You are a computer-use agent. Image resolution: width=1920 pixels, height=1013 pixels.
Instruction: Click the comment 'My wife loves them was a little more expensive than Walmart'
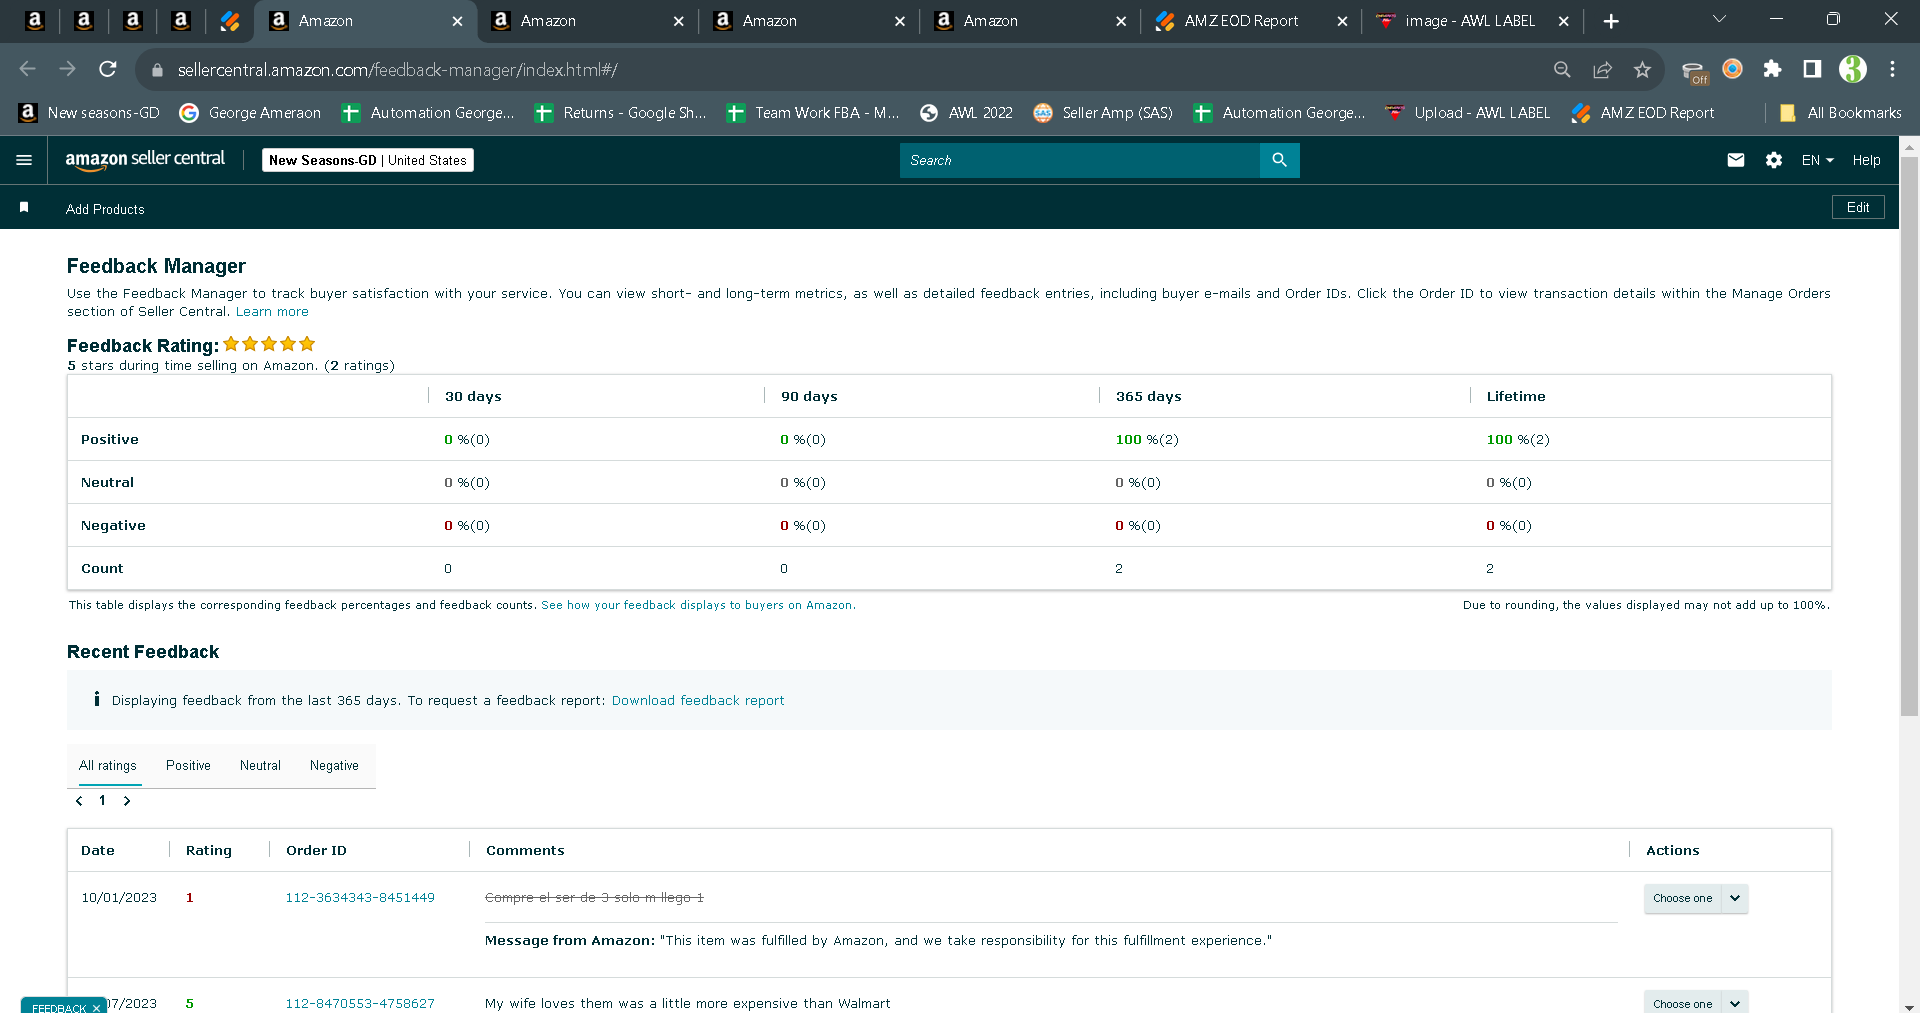pyautogui.click(x=688, y=1003)
